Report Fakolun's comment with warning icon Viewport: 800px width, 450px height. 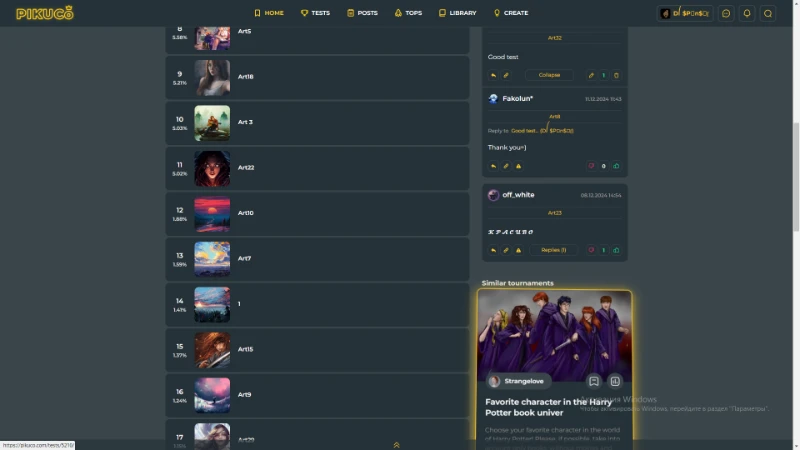518,166
